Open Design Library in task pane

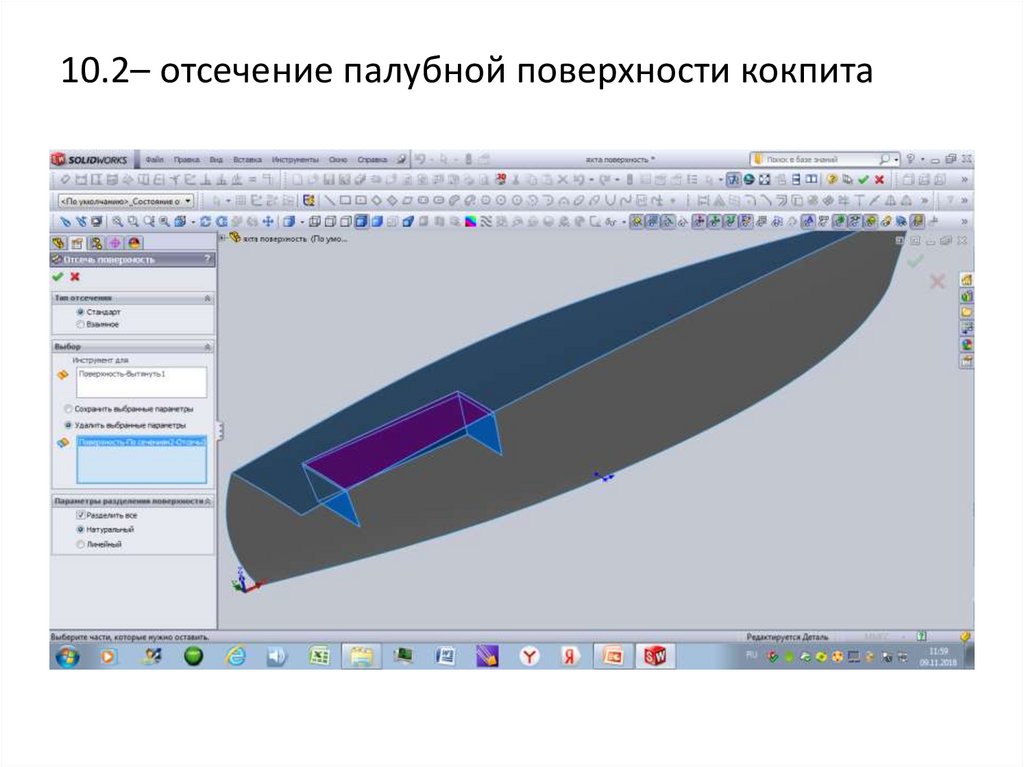pyautogui.click(x=967, y=296)
